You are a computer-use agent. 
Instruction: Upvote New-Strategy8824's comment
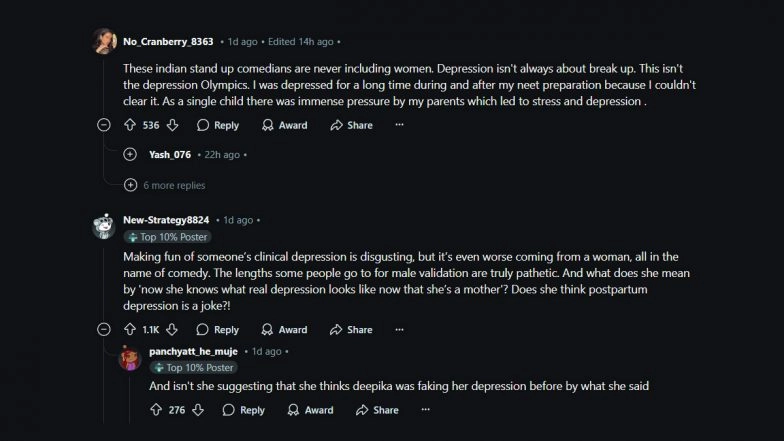tap(130, 329)
